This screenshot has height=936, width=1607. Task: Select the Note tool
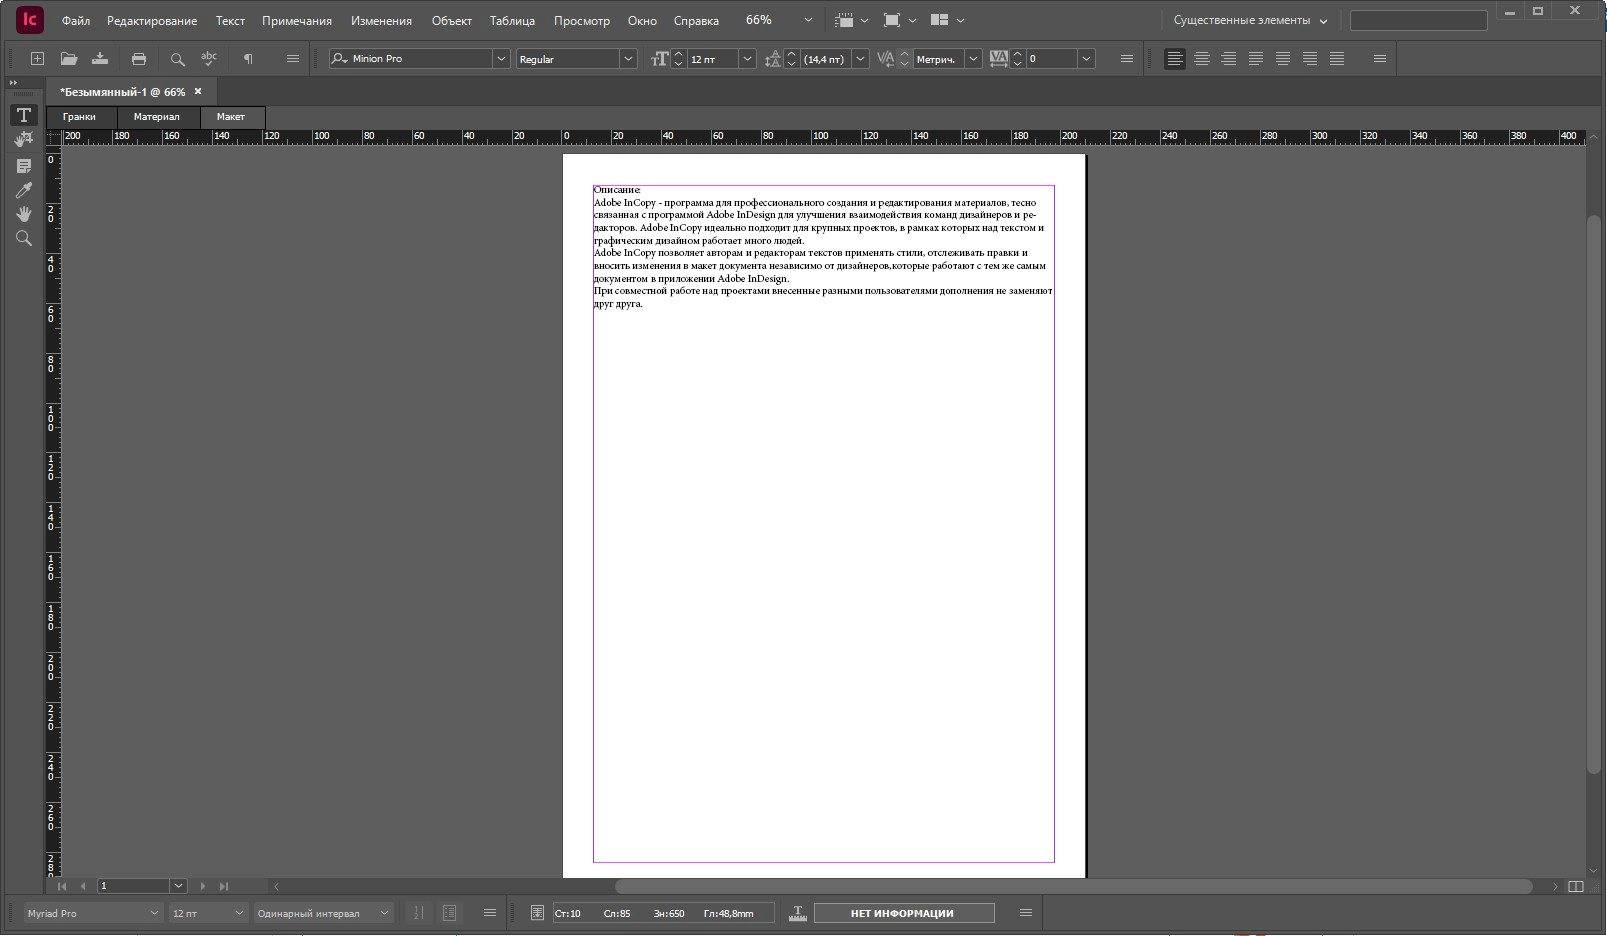(24, 165)
